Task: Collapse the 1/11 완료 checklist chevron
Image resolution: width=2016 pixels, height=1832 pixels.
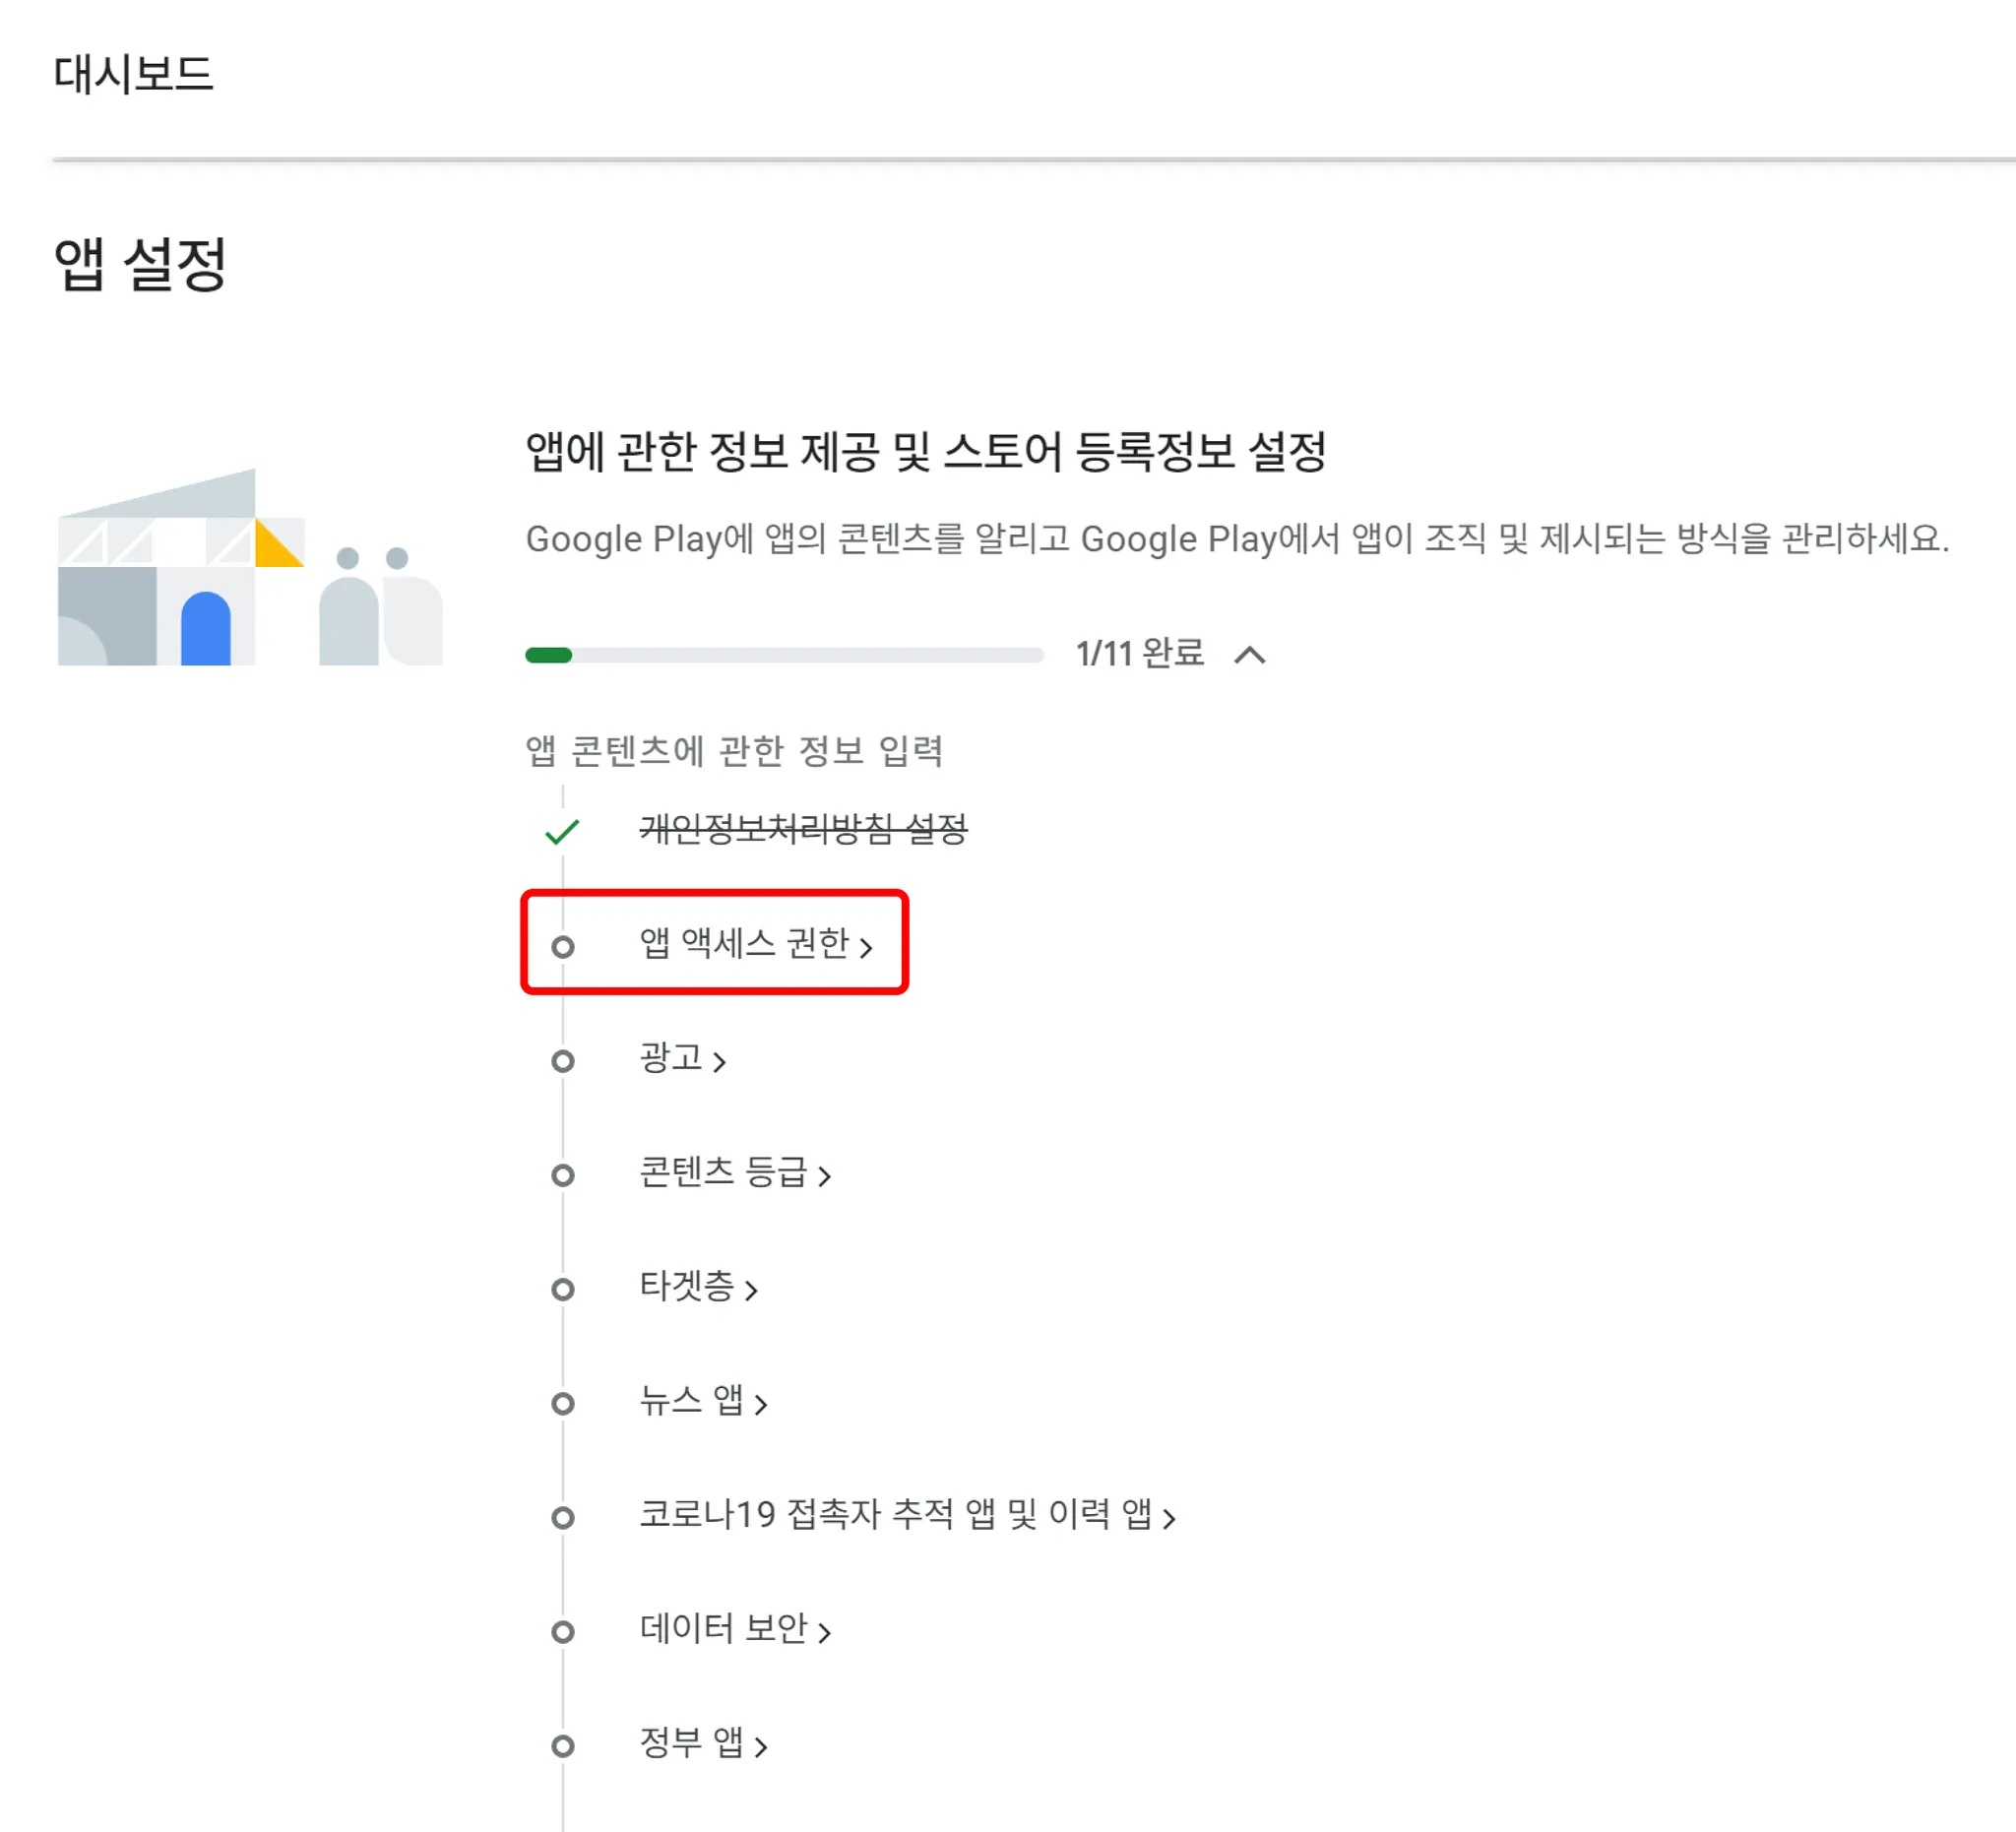Action: tap(1249, 655)
